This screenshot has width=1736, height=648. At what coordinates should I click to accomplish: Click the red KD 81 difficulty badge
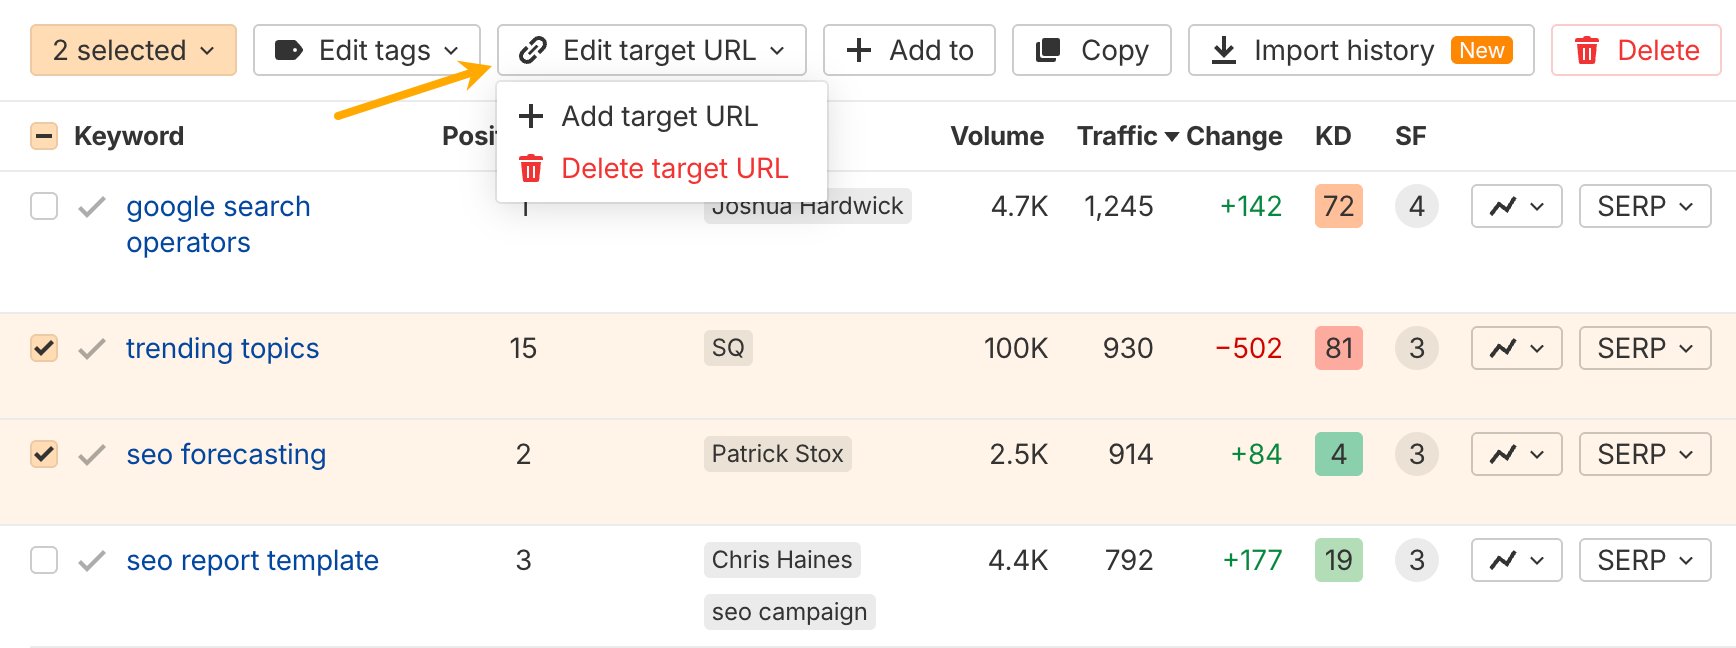tap(1338, 348)
